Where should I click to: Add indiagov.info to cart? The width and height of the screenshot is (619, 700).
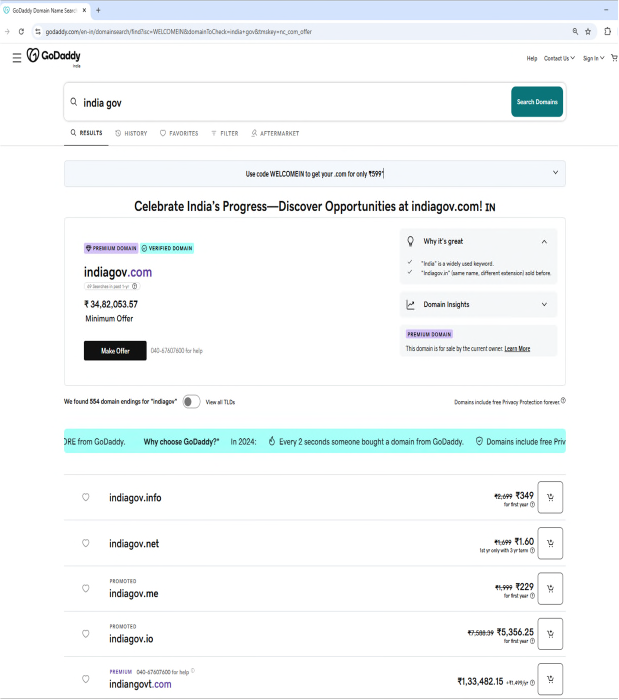pyautogui.click(x=550, y=497)
